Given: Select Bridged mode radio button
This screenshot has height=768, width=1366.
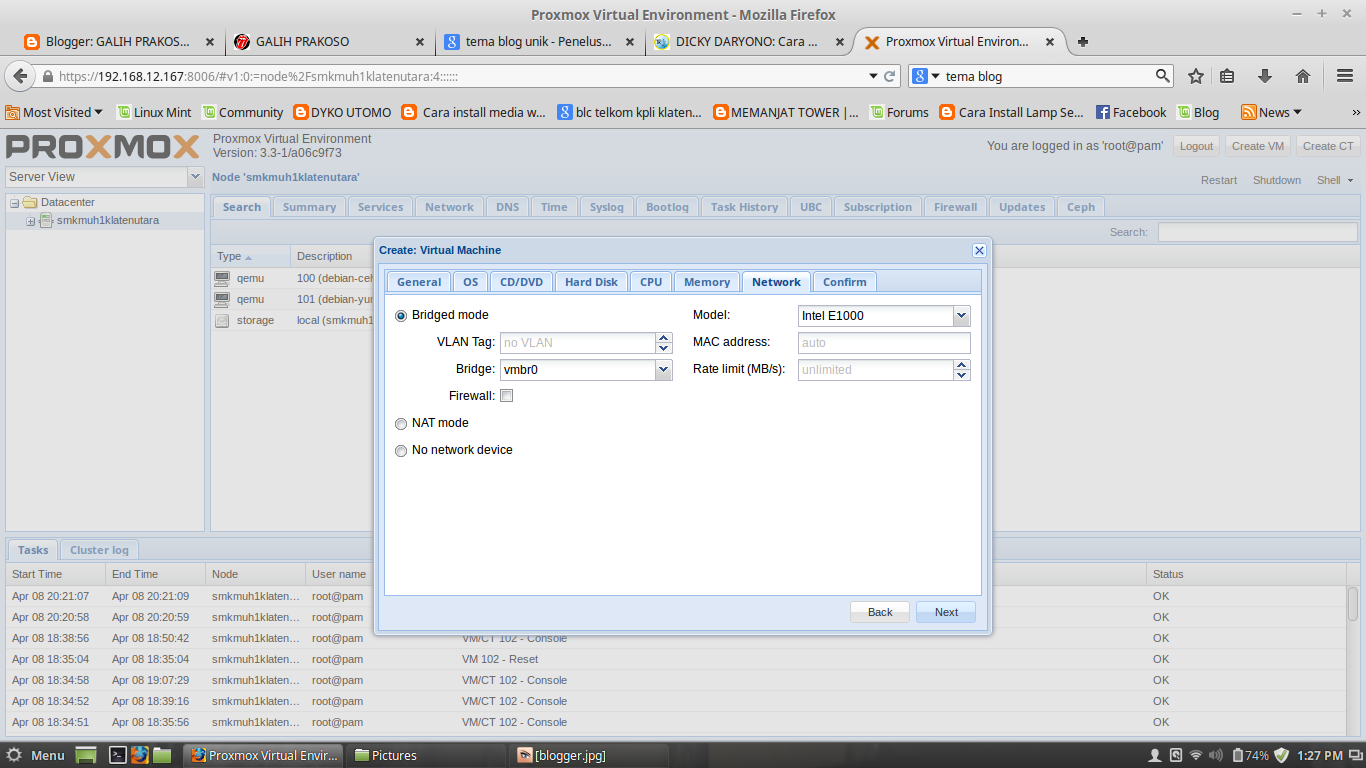Looking at the screenshot, I should [402, 315].
